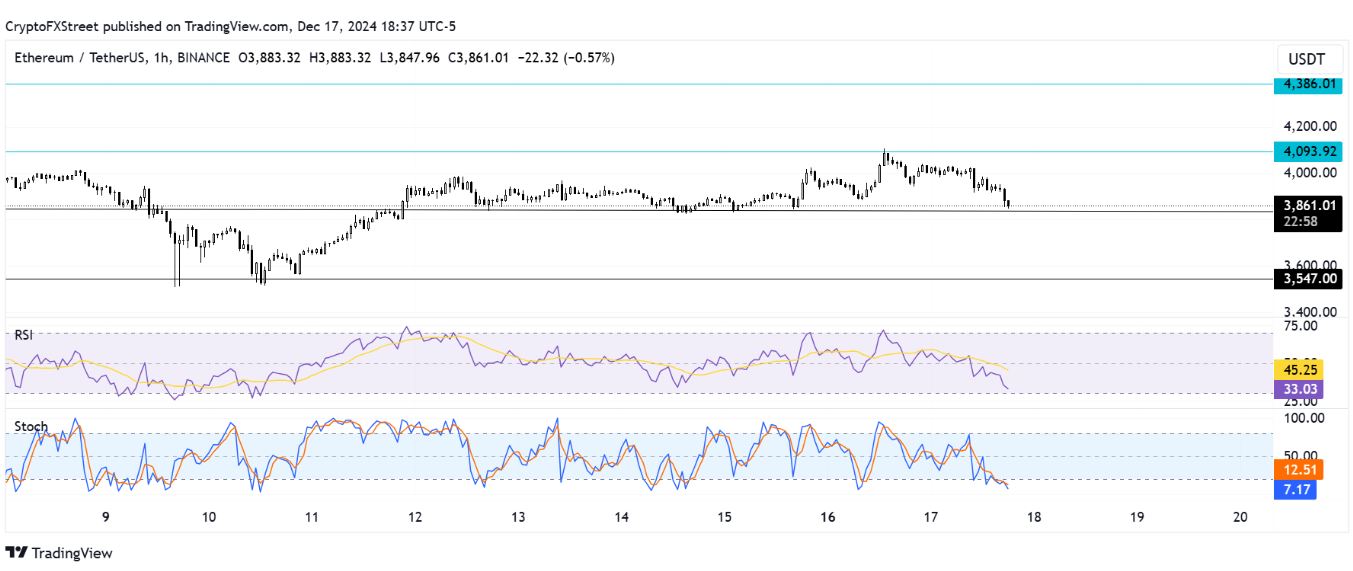
Task: Click the 4,386.01 cyan price label
Action: tap(1308, 84)
